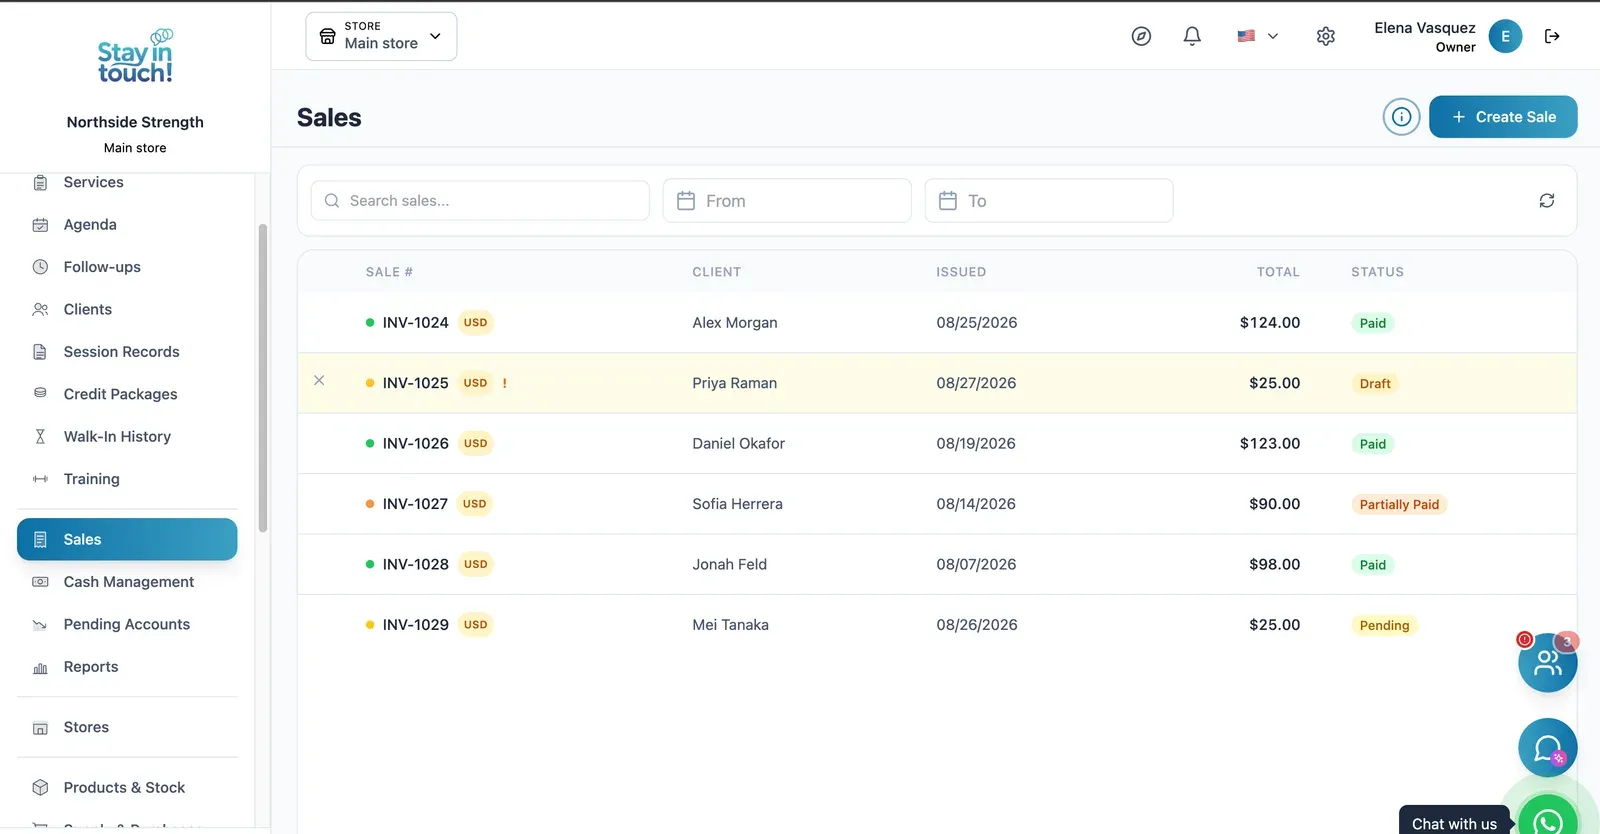Open Products & Stock
This screenshot has width=1600, height=834.
[x=128, y=788]
